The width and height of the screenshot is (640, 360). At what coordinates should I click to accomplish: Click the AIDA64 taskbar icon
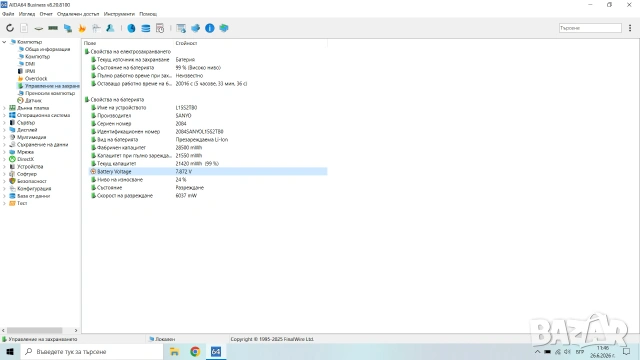click(216, 351)
